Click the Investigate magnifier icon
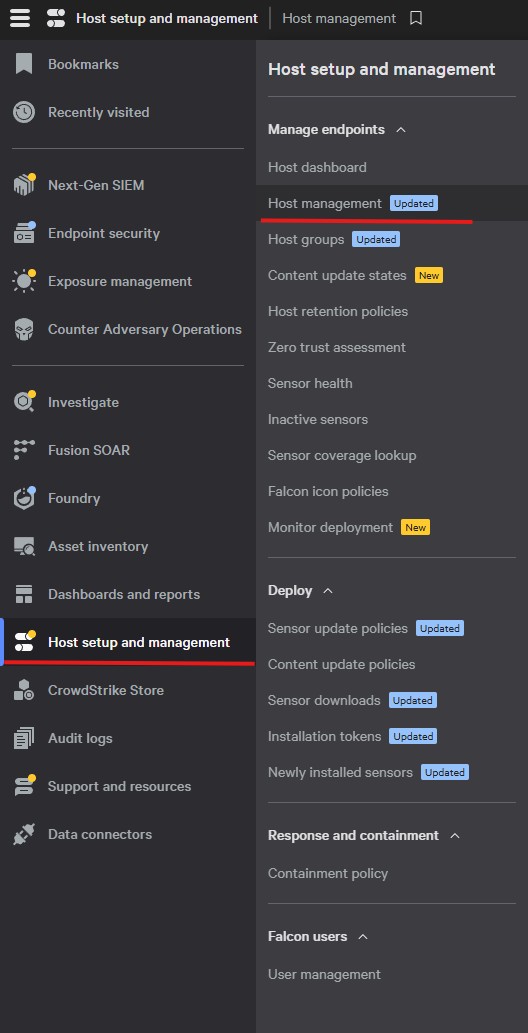 [x=24, y=402]
